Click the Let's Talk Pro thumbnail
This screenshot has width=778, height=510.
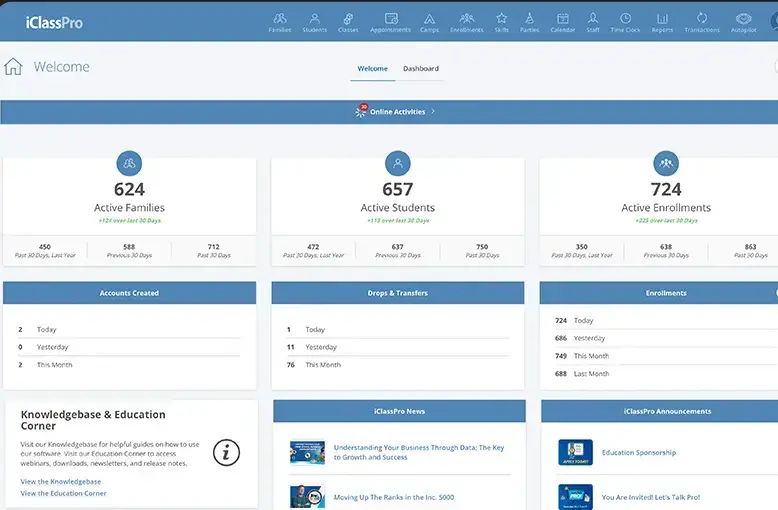575,497
